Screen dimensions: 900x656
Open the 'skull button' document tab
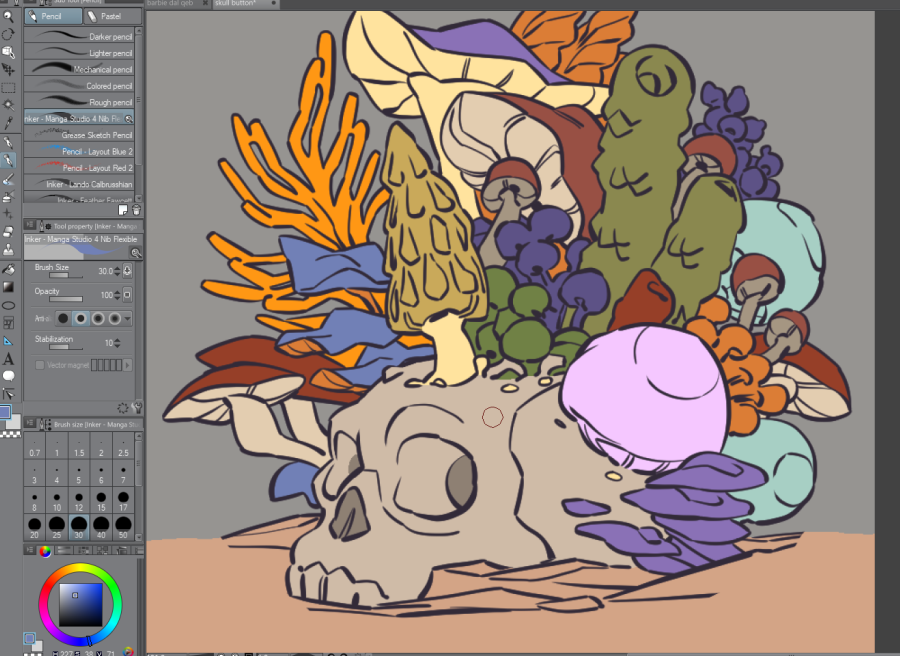pyautogui.click(x=236, y=4)
